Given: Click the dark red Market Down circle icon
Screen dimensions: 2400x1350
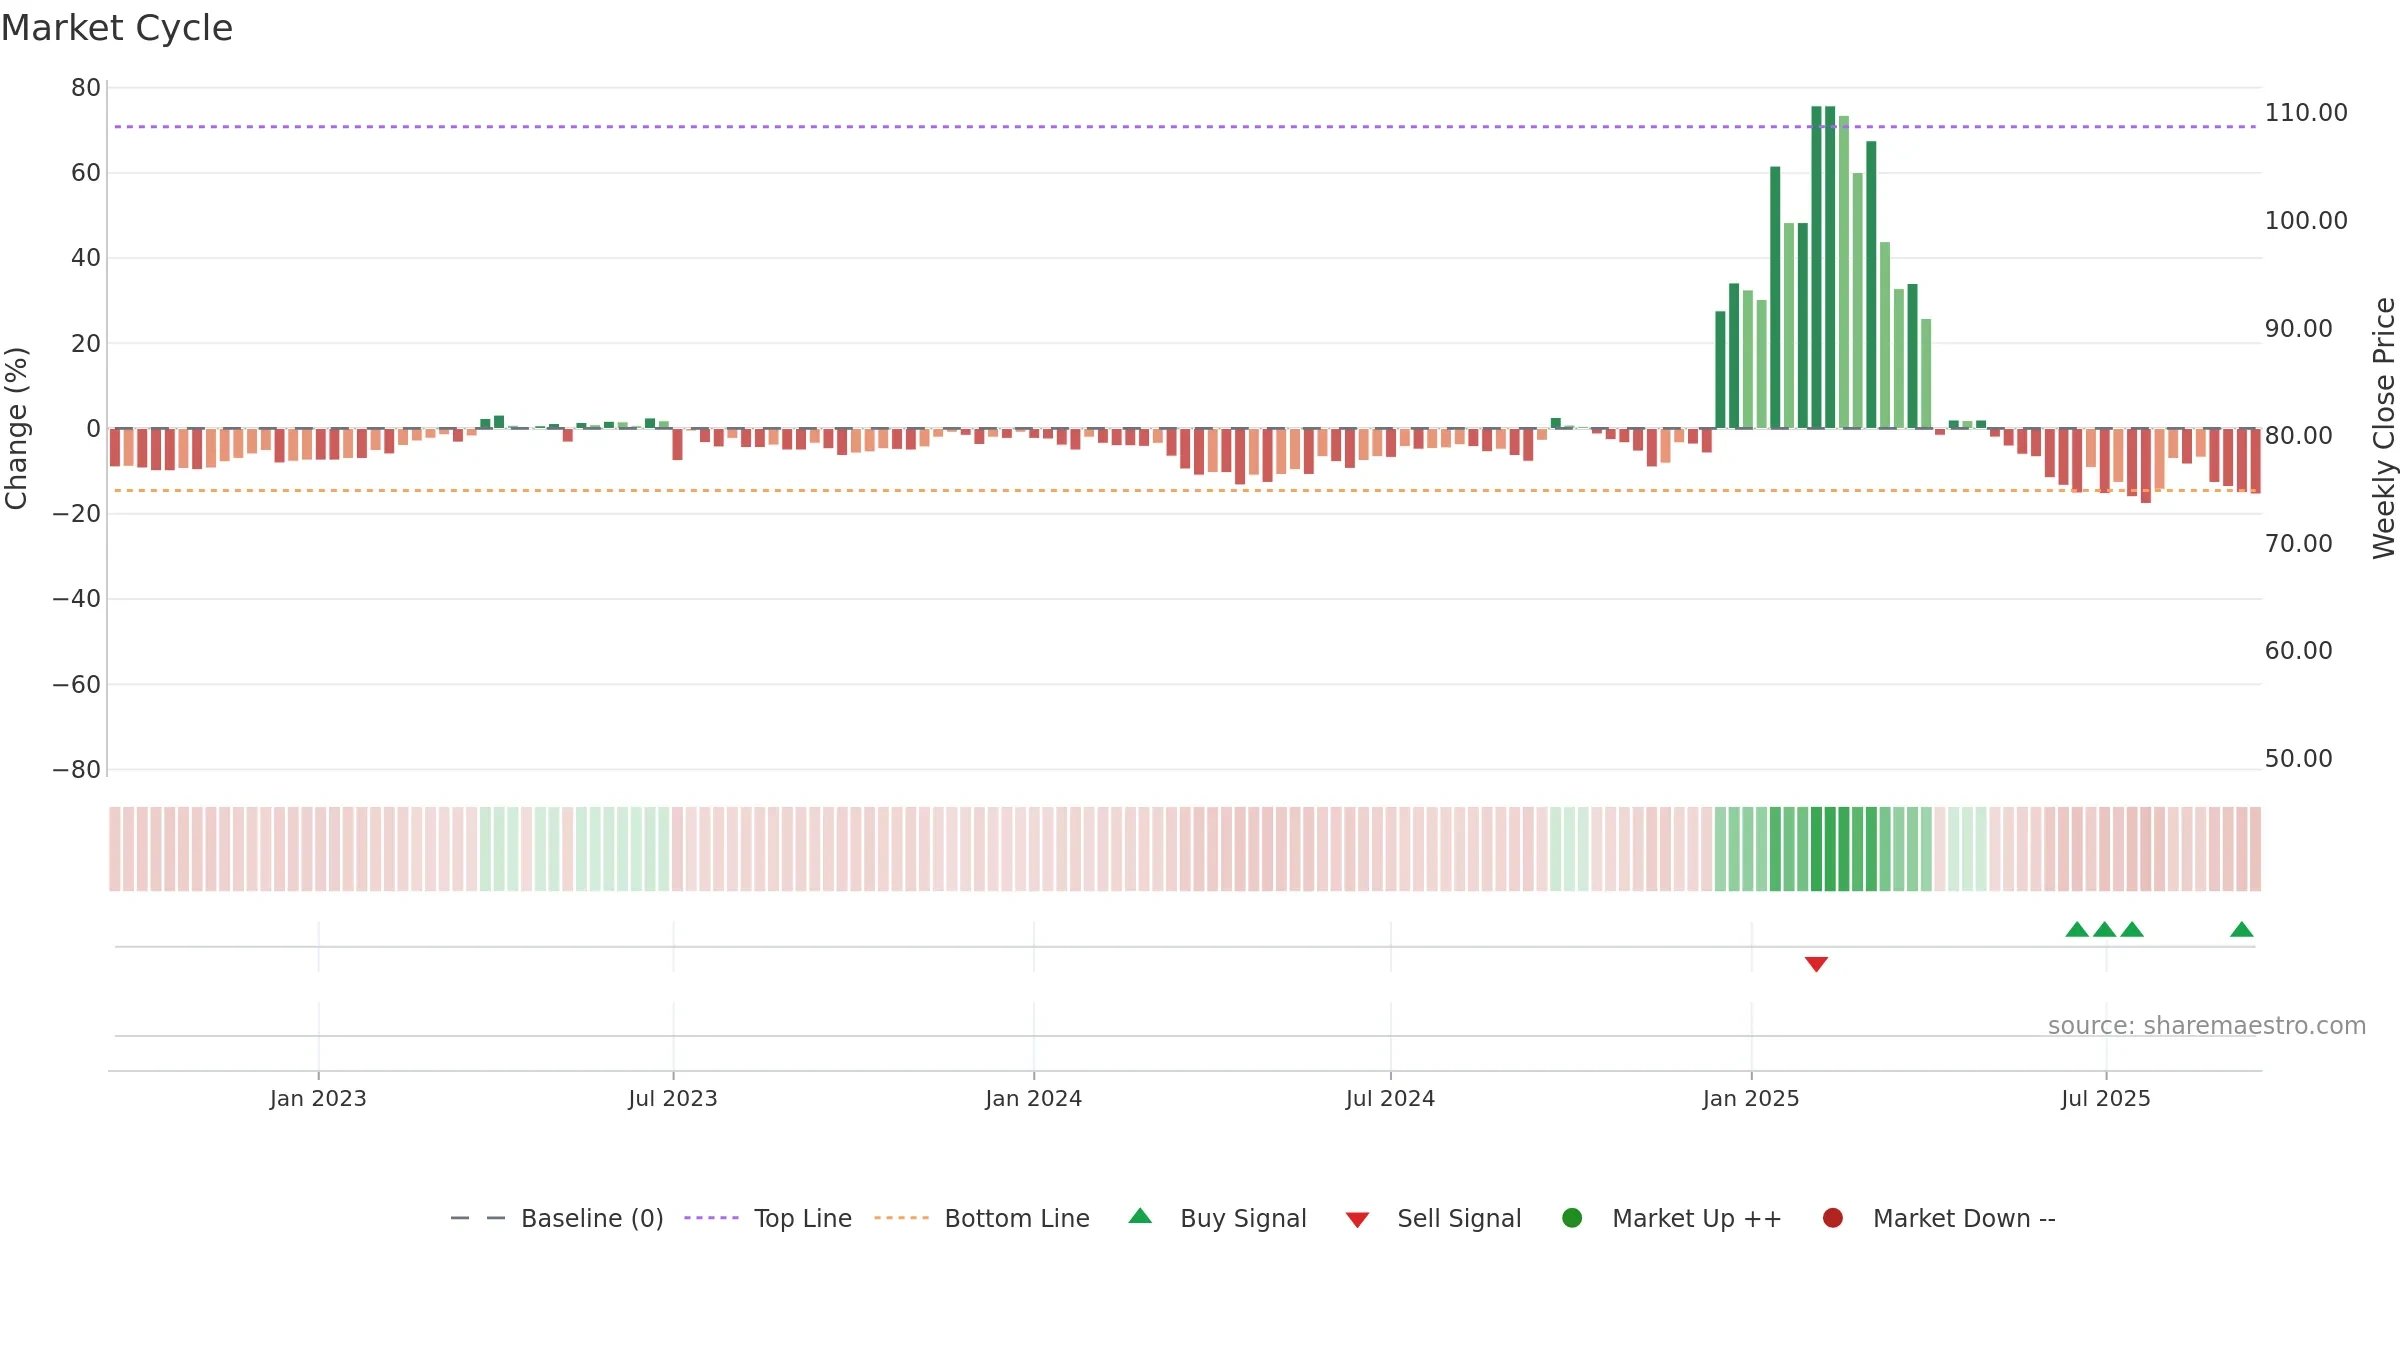Looking at the screenshot, I should pos(1833,1218).
